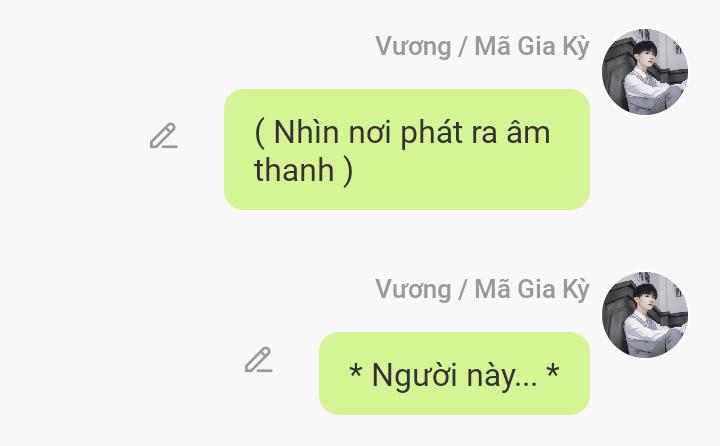
Task: Click the text line "( Nhìn nơi phát ra âm"
Action: (402, 133)
